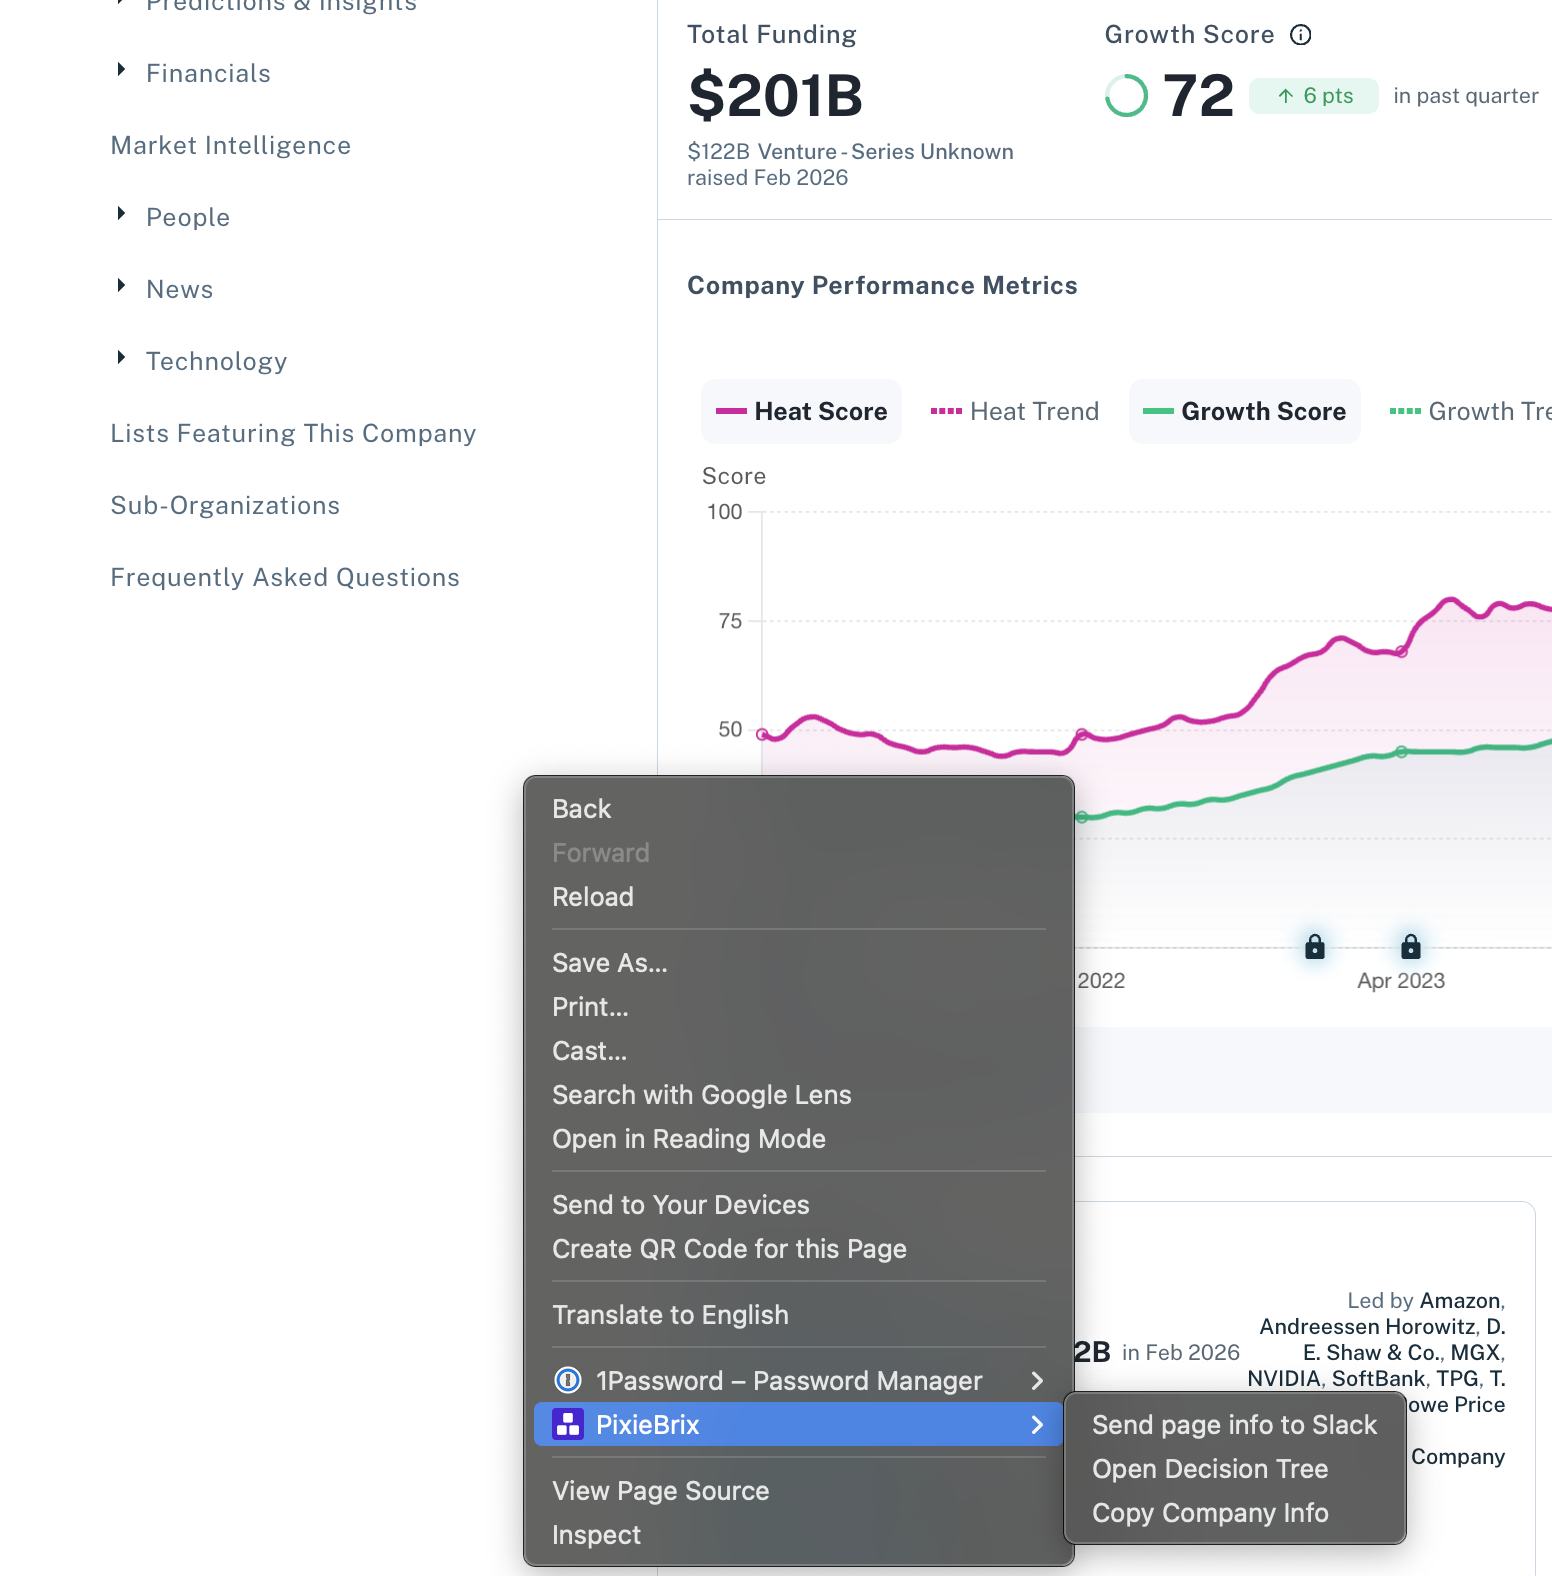Click the Growth Score info icon
Image resolution: width=1552 pixels, height=1576 pixels.
click(1300, 35)
